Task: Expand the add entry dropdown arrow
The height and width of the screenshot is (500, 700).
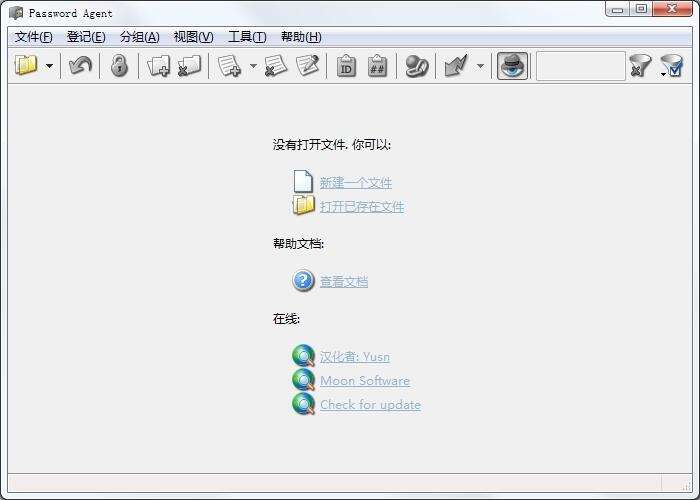Action: point(253,66)
